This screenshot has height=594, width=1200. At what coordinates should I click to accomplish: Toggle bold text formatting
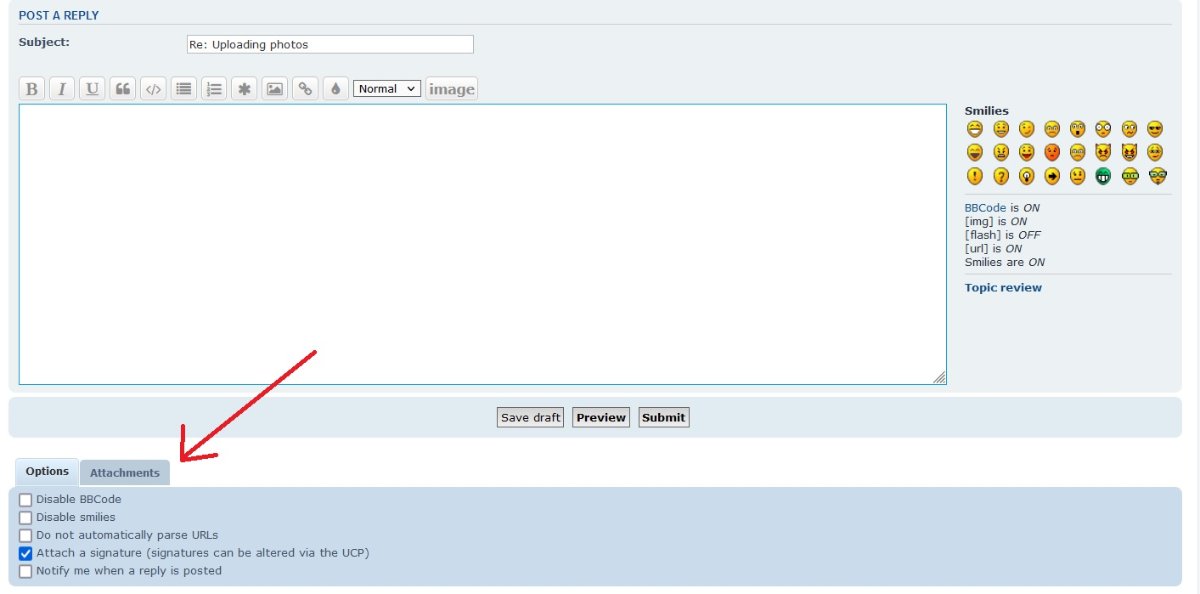[32, 89]
